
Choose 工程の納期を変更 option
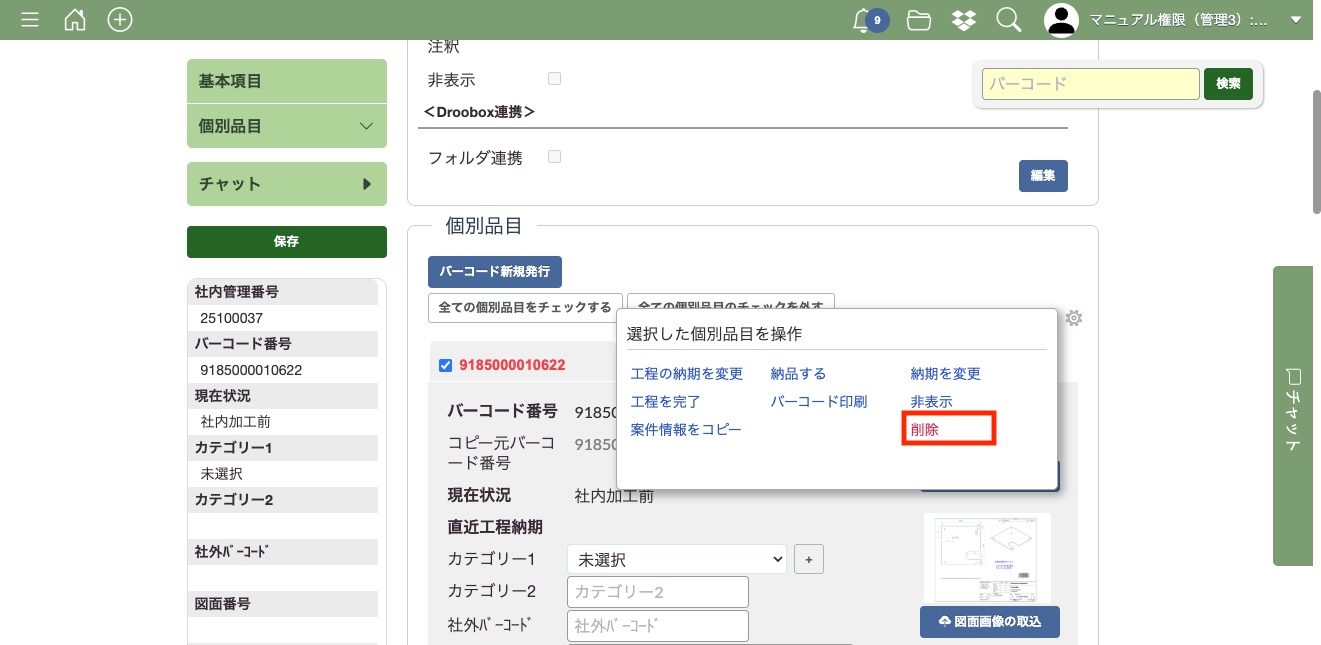686,373
